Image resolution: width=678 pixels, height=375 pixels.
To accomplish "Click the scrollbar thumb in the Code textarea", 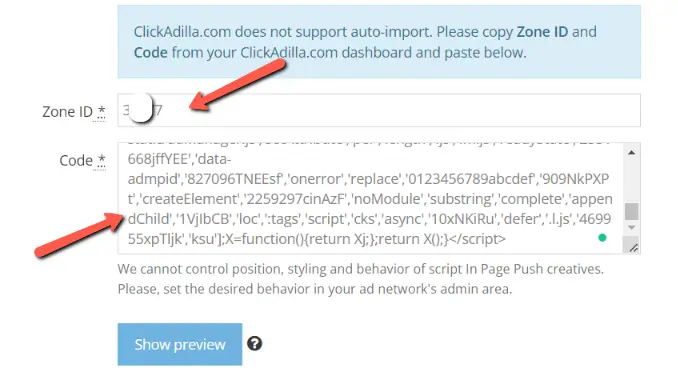I will [x=631, y=212].
